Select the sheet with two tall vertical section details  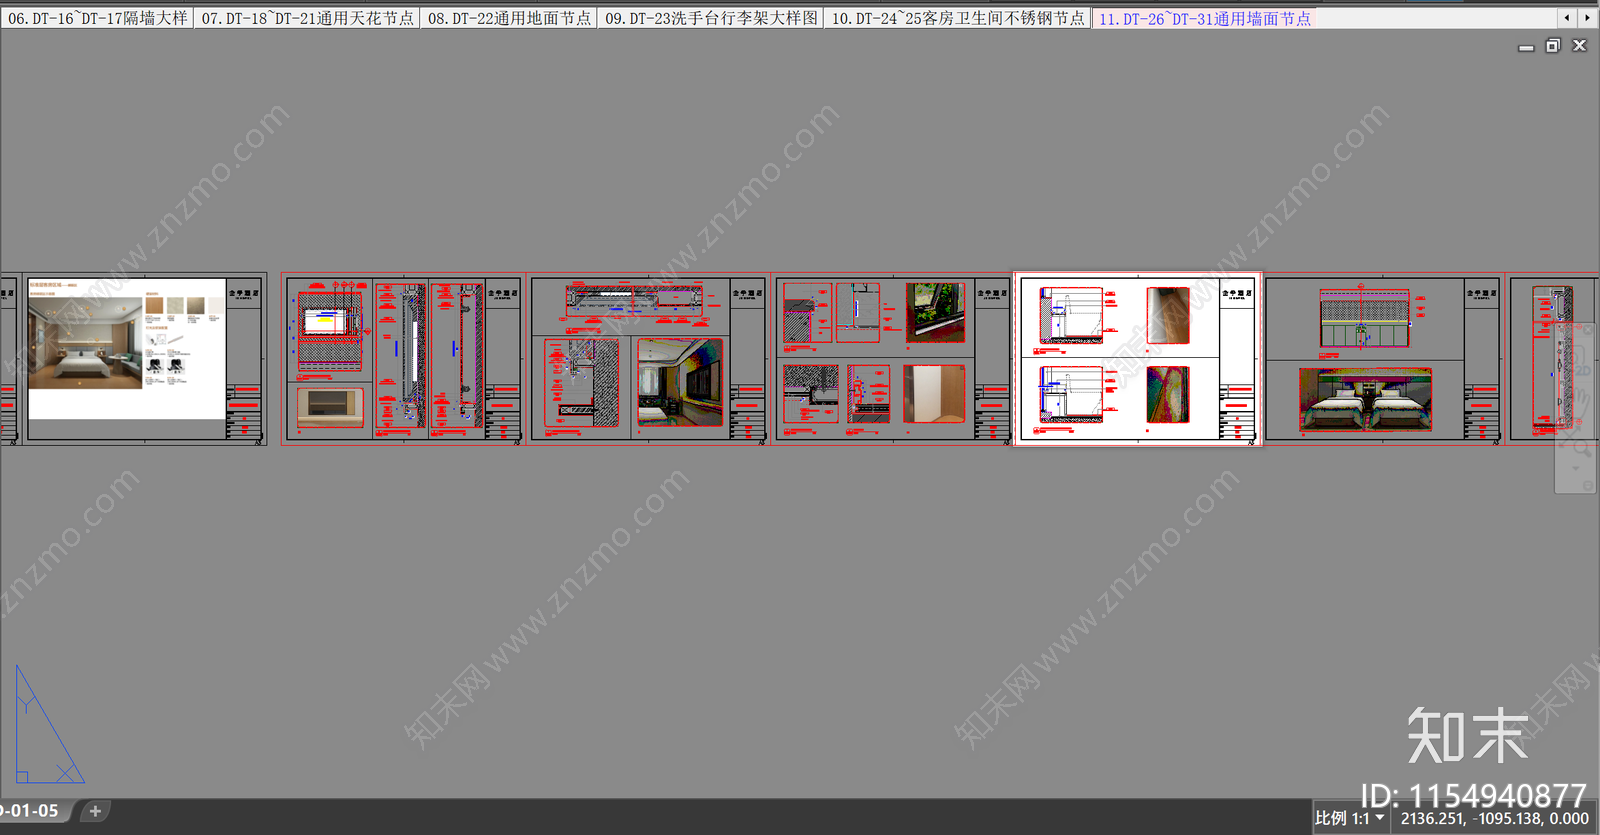[404, 359]
